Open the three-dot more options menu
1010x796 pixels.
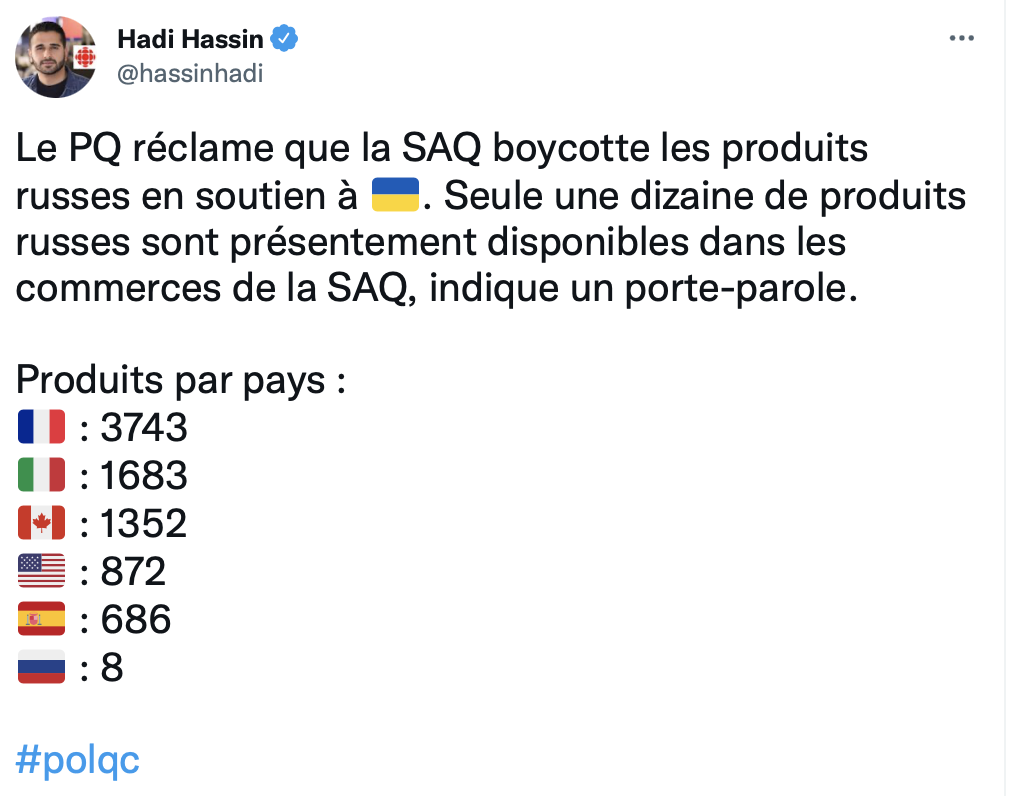pyautogui.click(x=961, y=39)
